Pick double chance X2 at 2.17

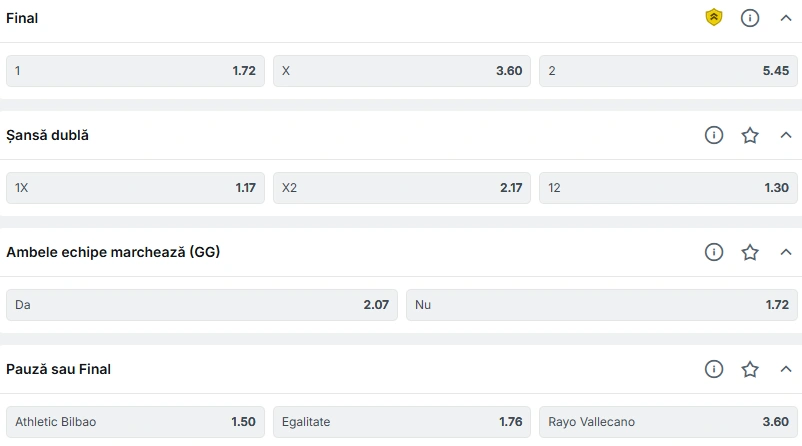pos(402,188)
